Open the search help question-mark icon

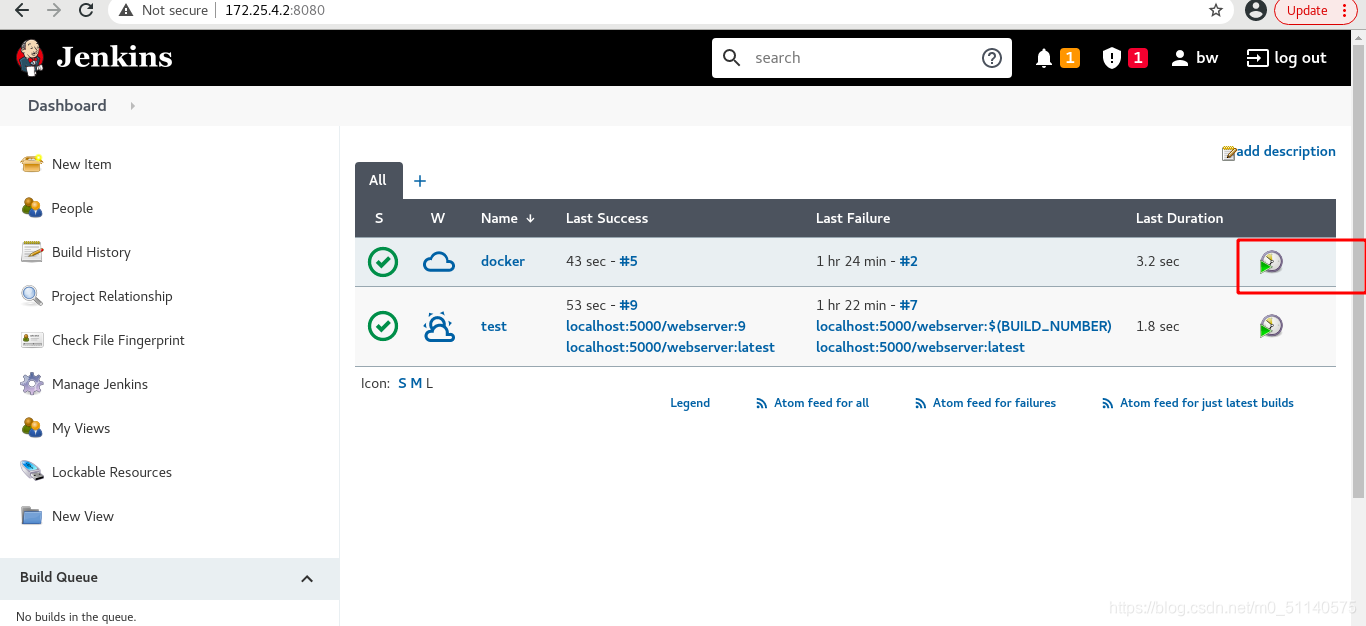[x=991, y=58]
